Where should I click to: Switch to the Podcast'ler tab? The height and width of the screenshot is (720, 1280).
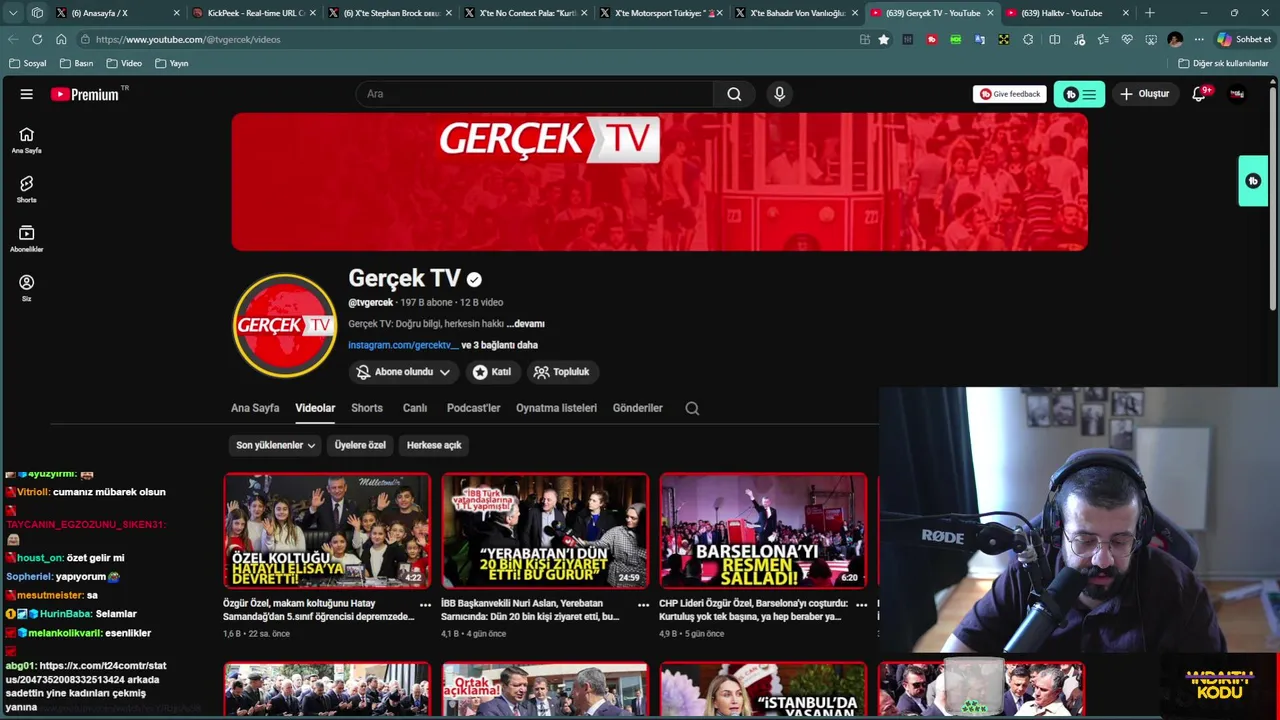[x=473, y=408]
